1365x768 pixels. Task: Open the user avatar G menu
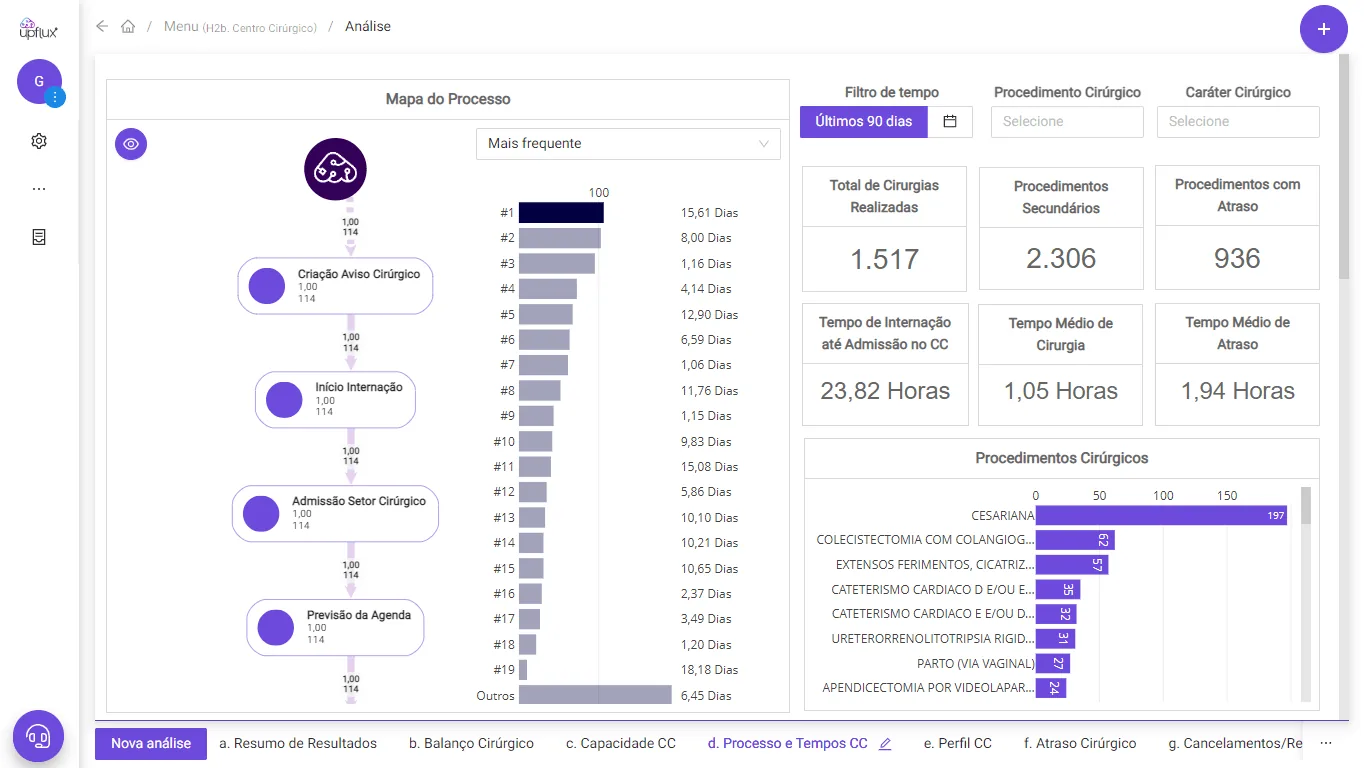[39, 81]
